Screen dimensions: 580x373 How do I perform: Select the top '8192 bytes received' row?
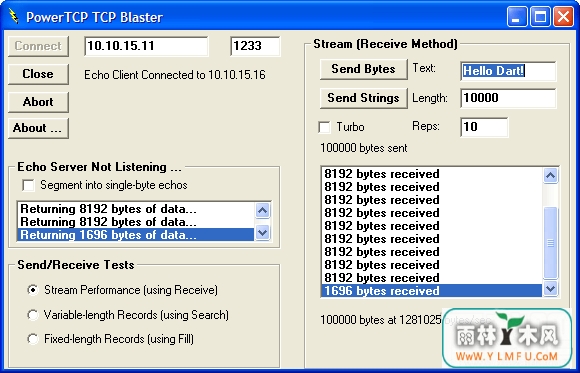[x=432, y=174]
